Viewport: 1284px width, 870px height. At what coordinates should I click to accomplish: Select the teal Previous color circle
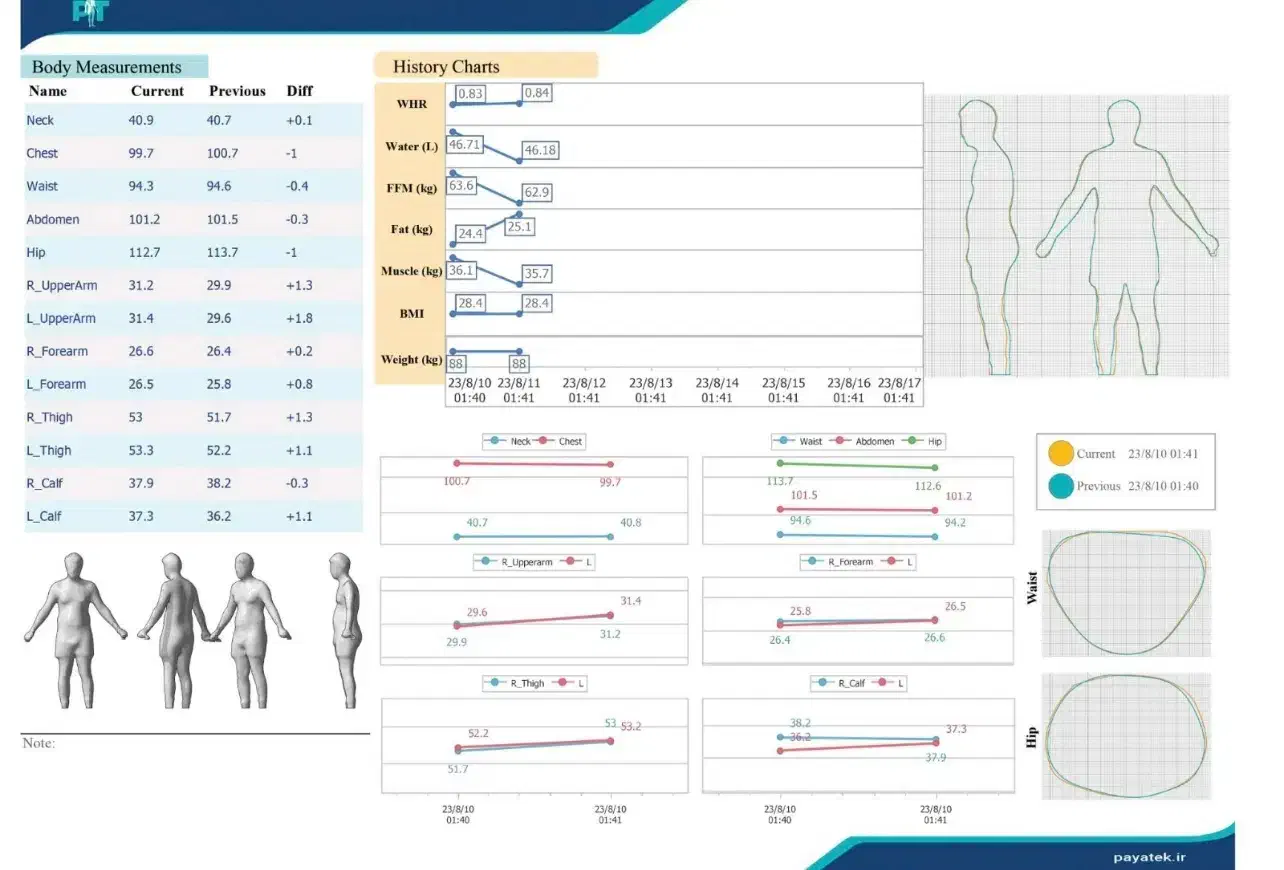click(x=1060, y=486)
